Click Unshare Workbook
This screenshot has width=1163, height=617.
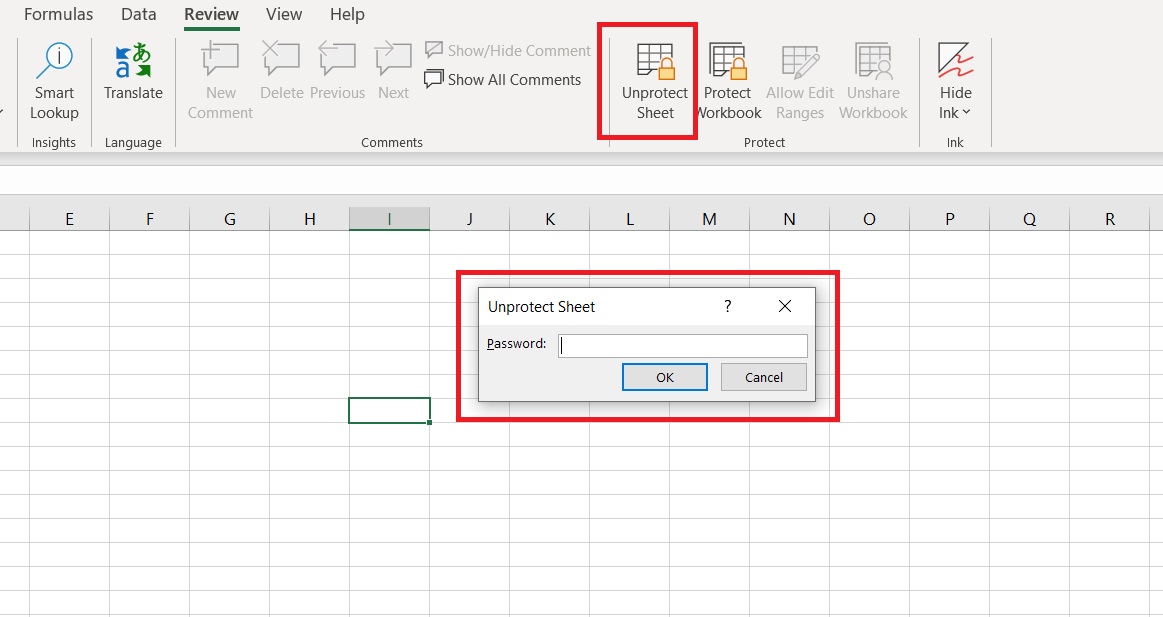tap(873, 82)
